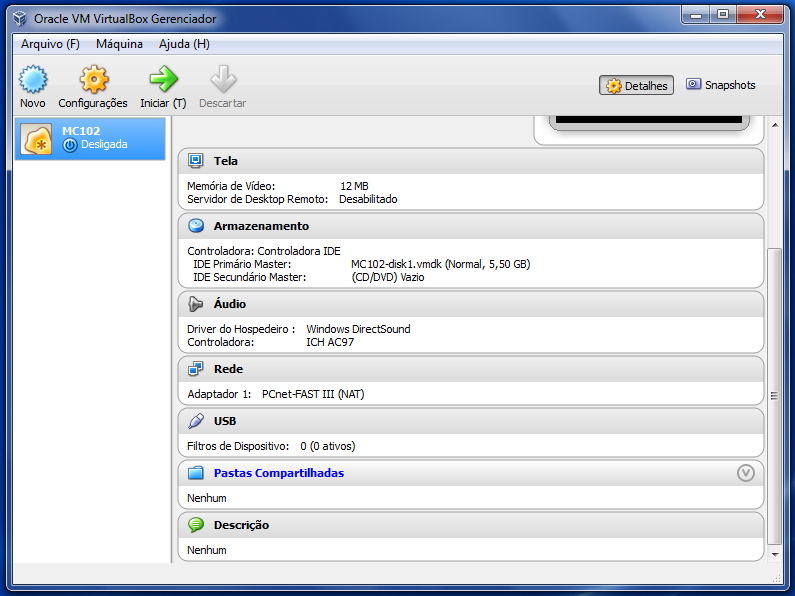Click the details pane scrollbar thumb
Image resolution: width=795 pixels, height=596 pixels.
pos(774,396)
